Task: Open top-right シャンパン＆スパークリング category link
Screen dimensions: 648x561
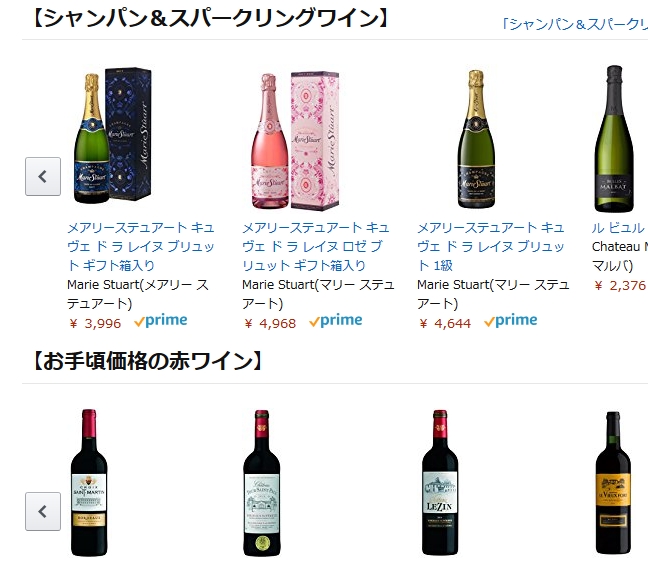Action: [574, 24]
